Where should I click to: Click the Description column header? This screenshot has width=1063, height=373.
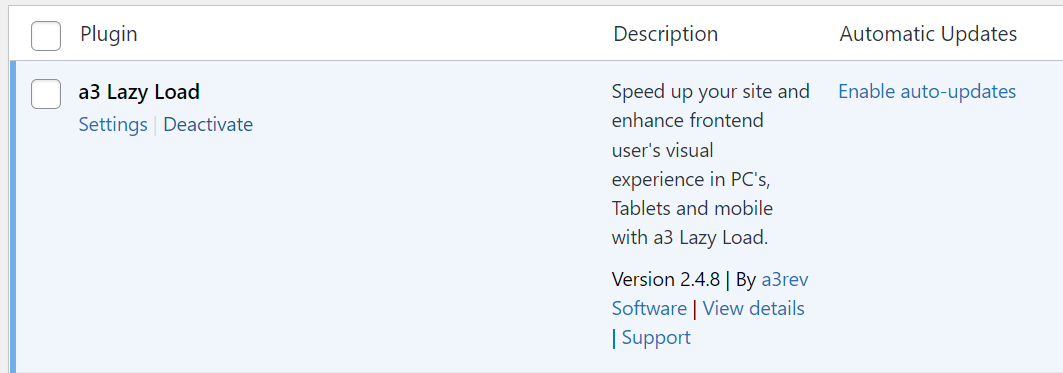tap(665, 34)
